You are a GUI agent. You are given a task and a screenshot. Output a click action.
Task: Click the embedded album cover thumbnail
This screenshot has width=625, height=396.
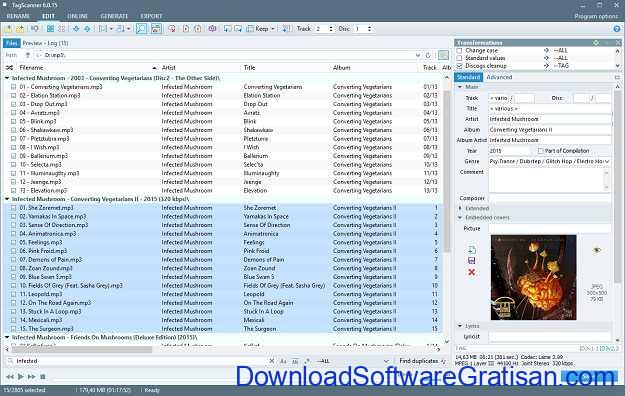point(533,277)
